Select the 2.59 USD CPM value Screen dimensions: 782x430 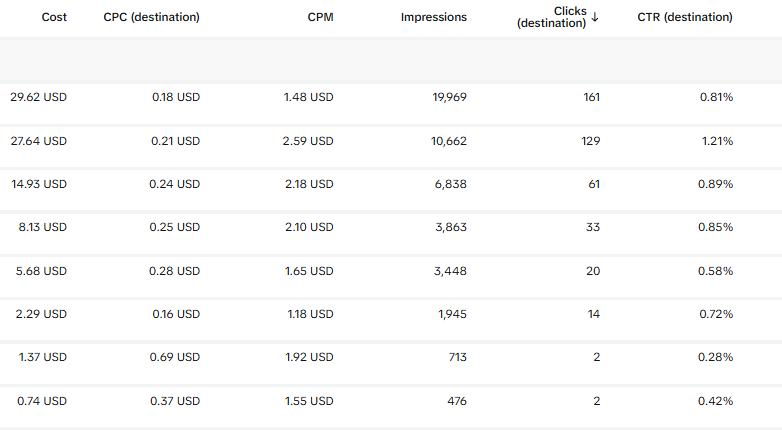pyautogui.click(x=308, y=141)
